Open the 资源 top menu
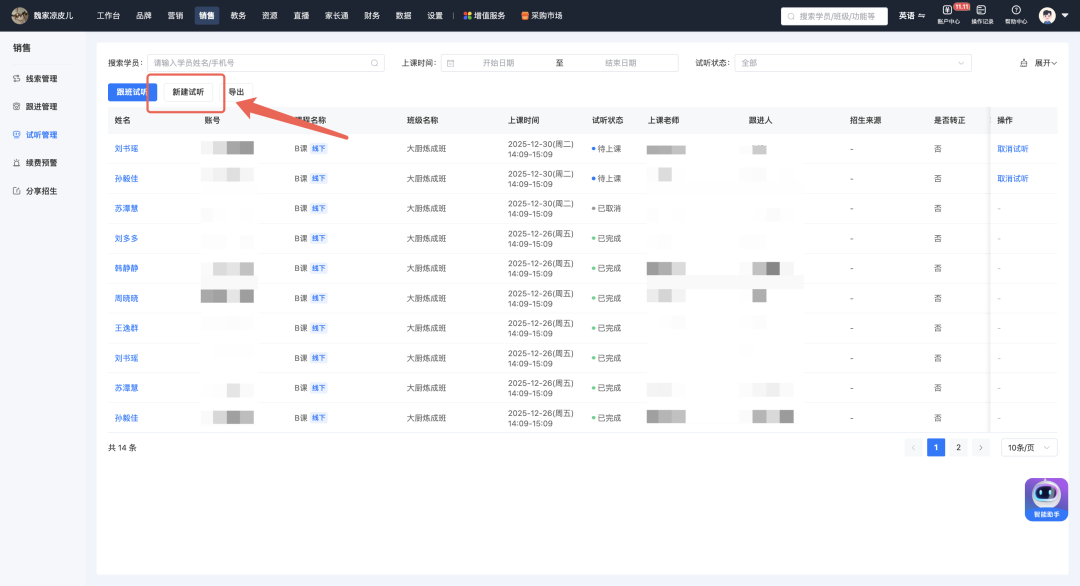This screenshot has height=586, width=1080. coord(269,15)
